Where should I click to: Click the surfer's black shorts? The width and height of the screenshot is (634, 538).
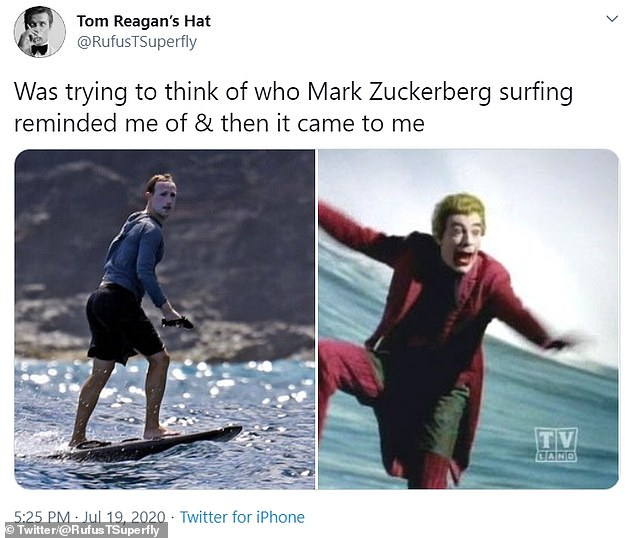[x=121, y=322]
